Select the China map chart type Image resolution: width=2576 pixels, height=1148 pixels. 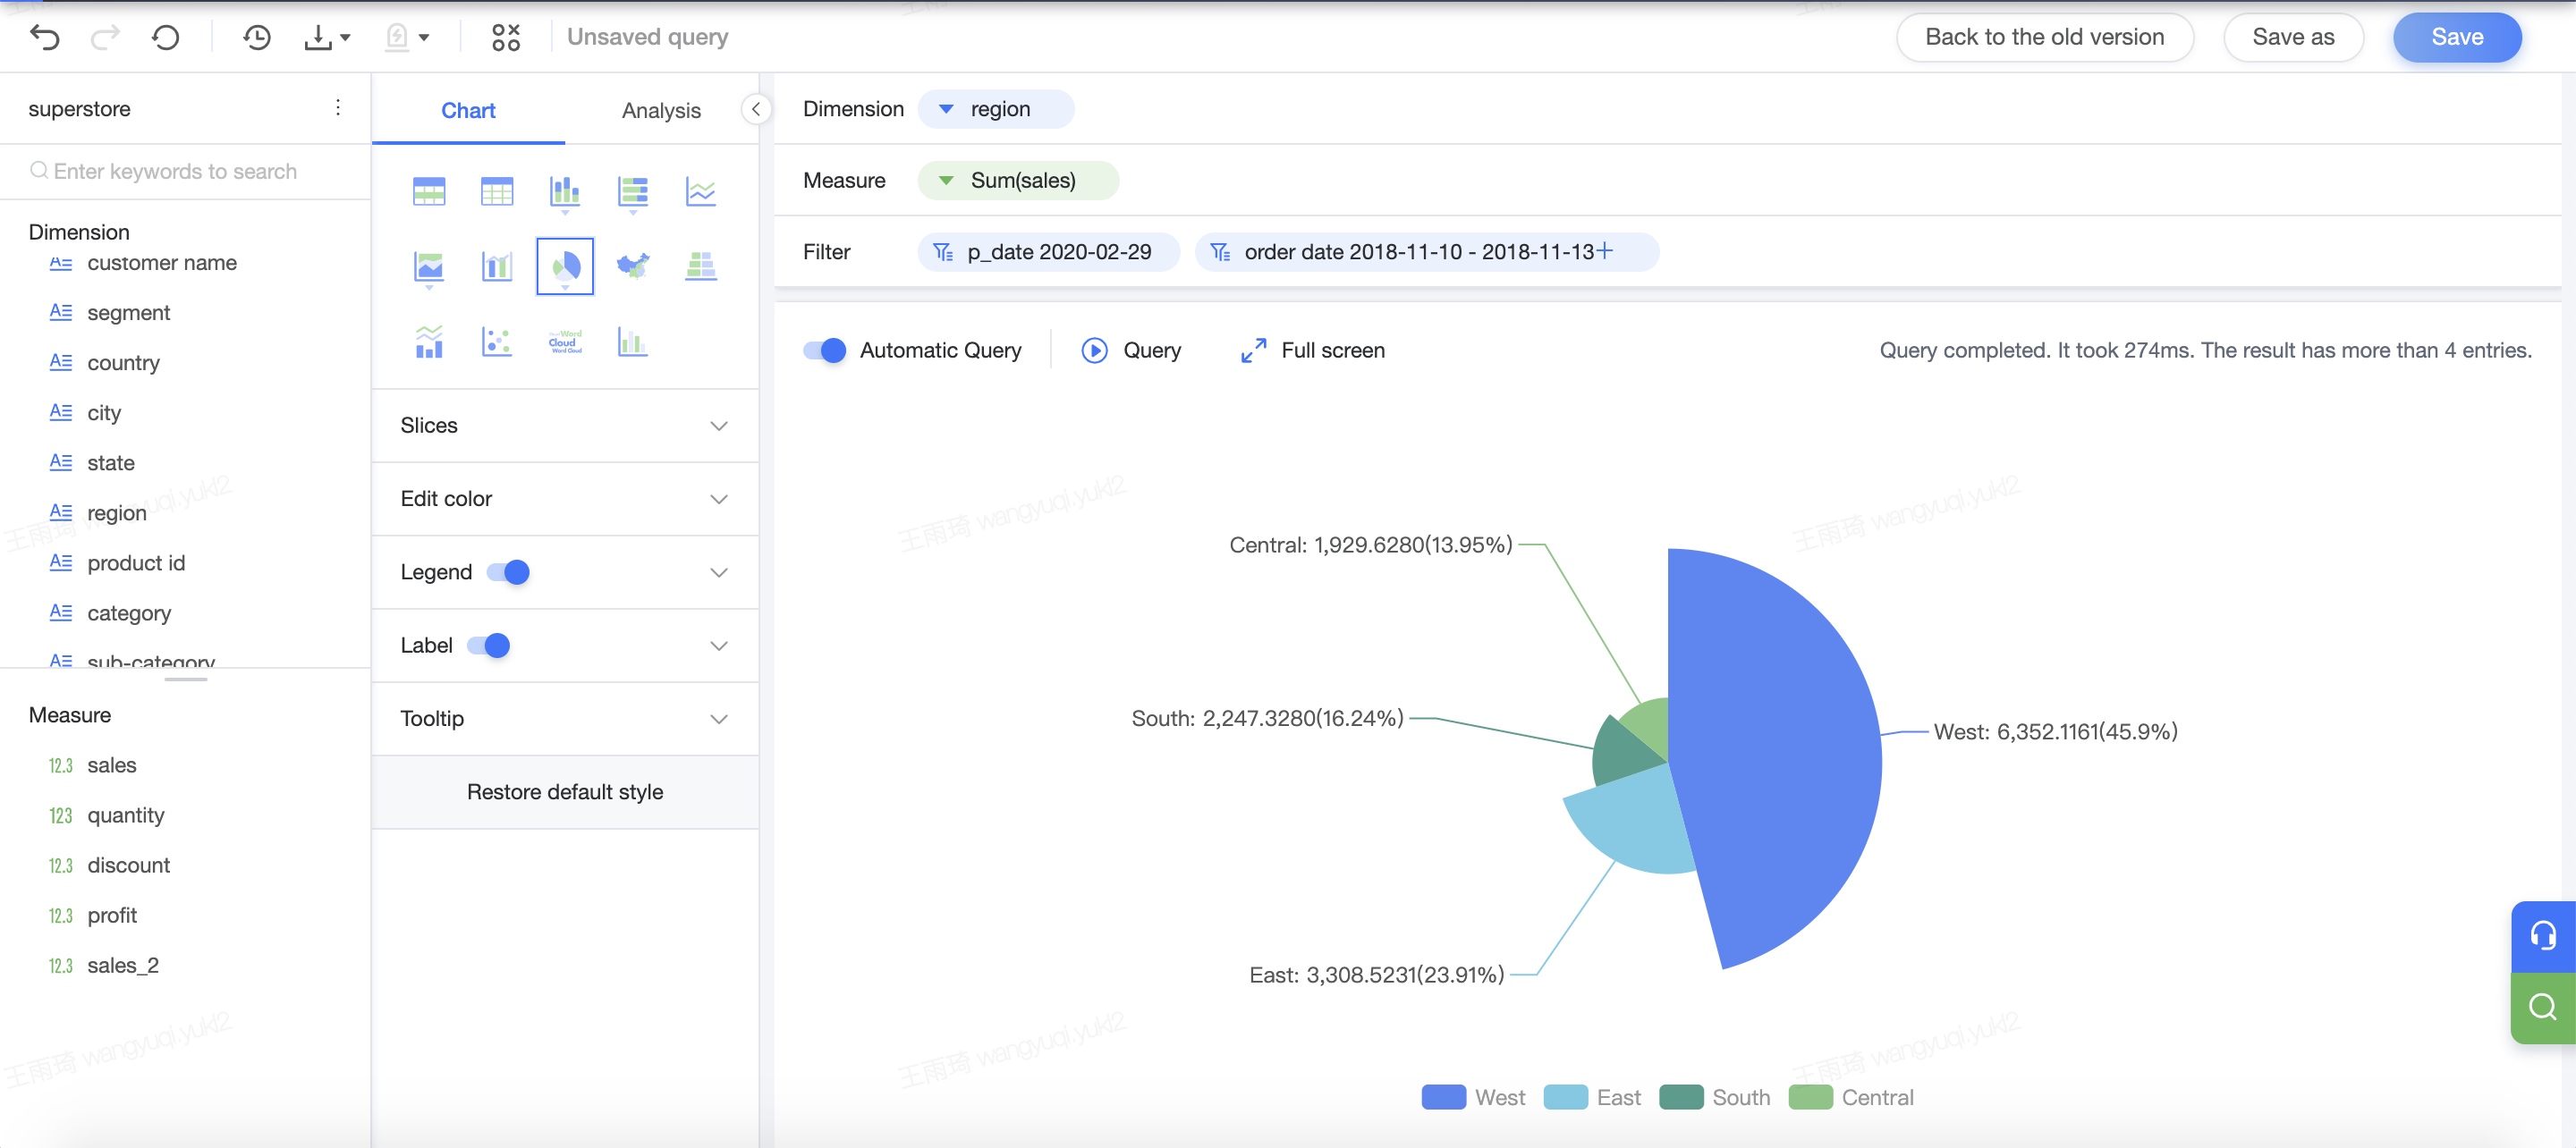tap(633, 266)
